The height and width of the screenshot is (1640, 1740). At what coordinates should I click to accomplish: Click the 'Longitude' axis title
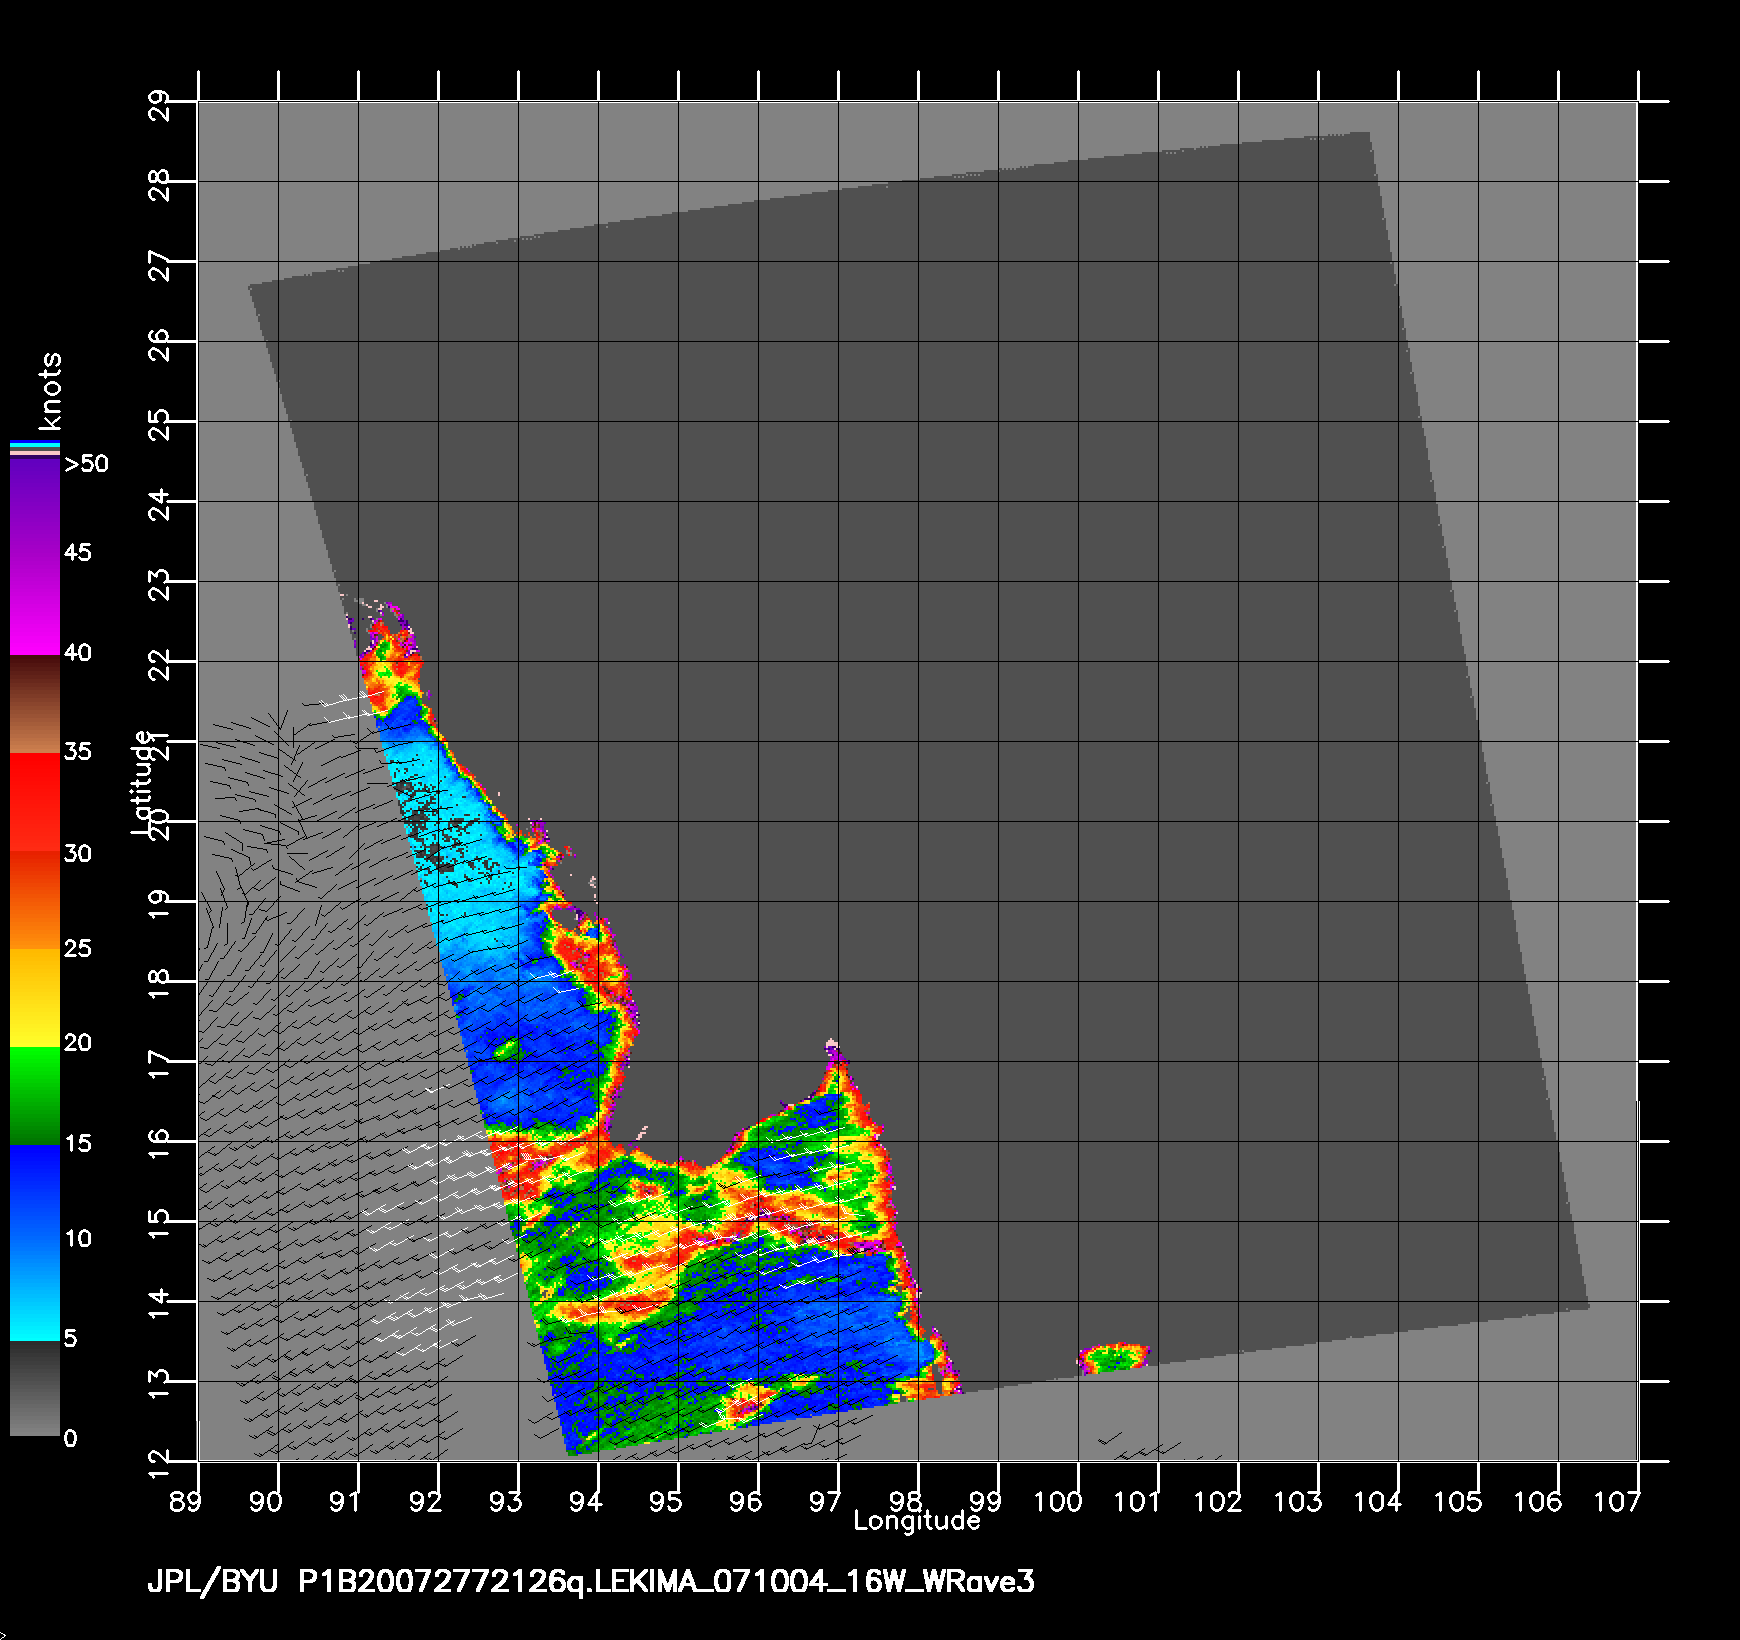(917, 1521)
